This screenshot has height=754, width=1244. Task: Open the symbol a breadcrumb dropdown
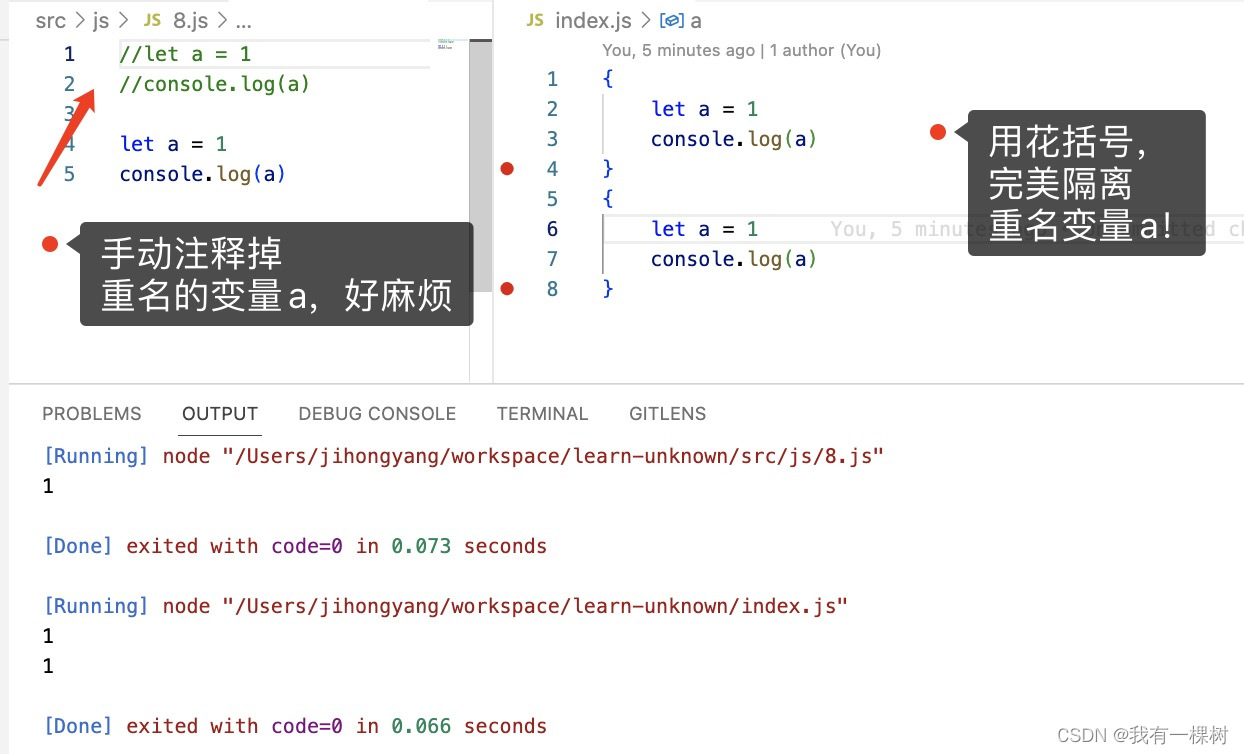coord(696,20)
